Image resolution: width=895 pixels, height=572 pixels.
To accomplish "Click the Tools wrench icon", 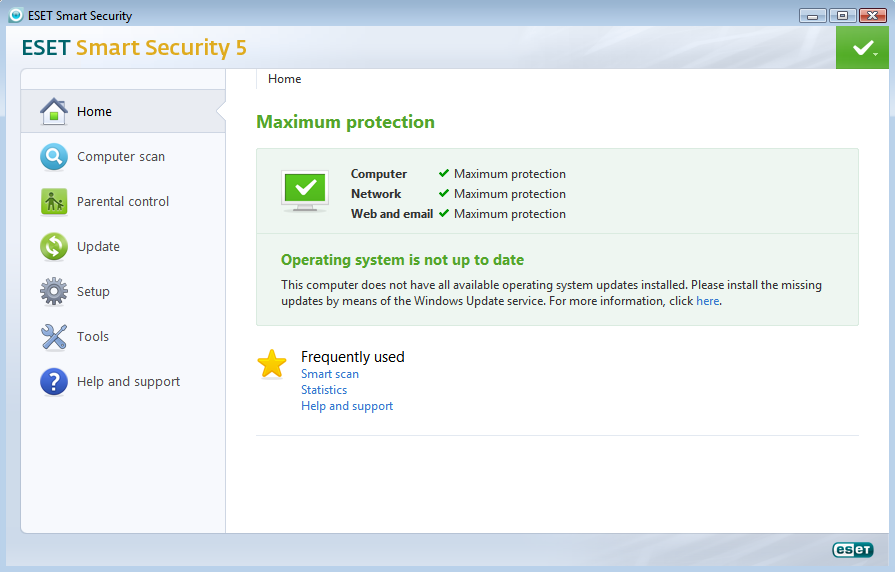I will point(54,337).
